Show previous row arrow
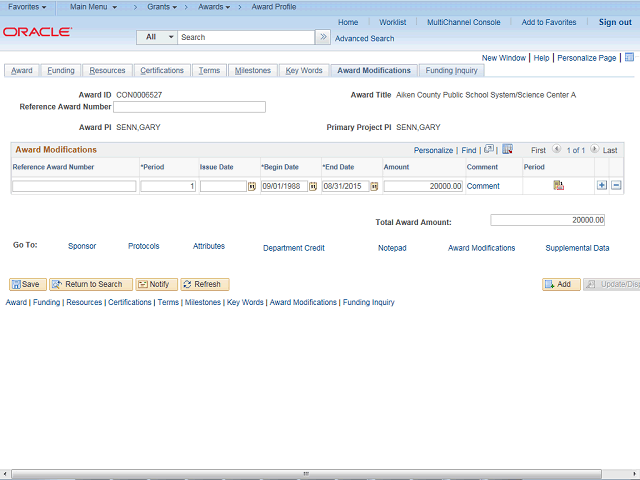This screenshot has height=480, width=640. (556, 149)
